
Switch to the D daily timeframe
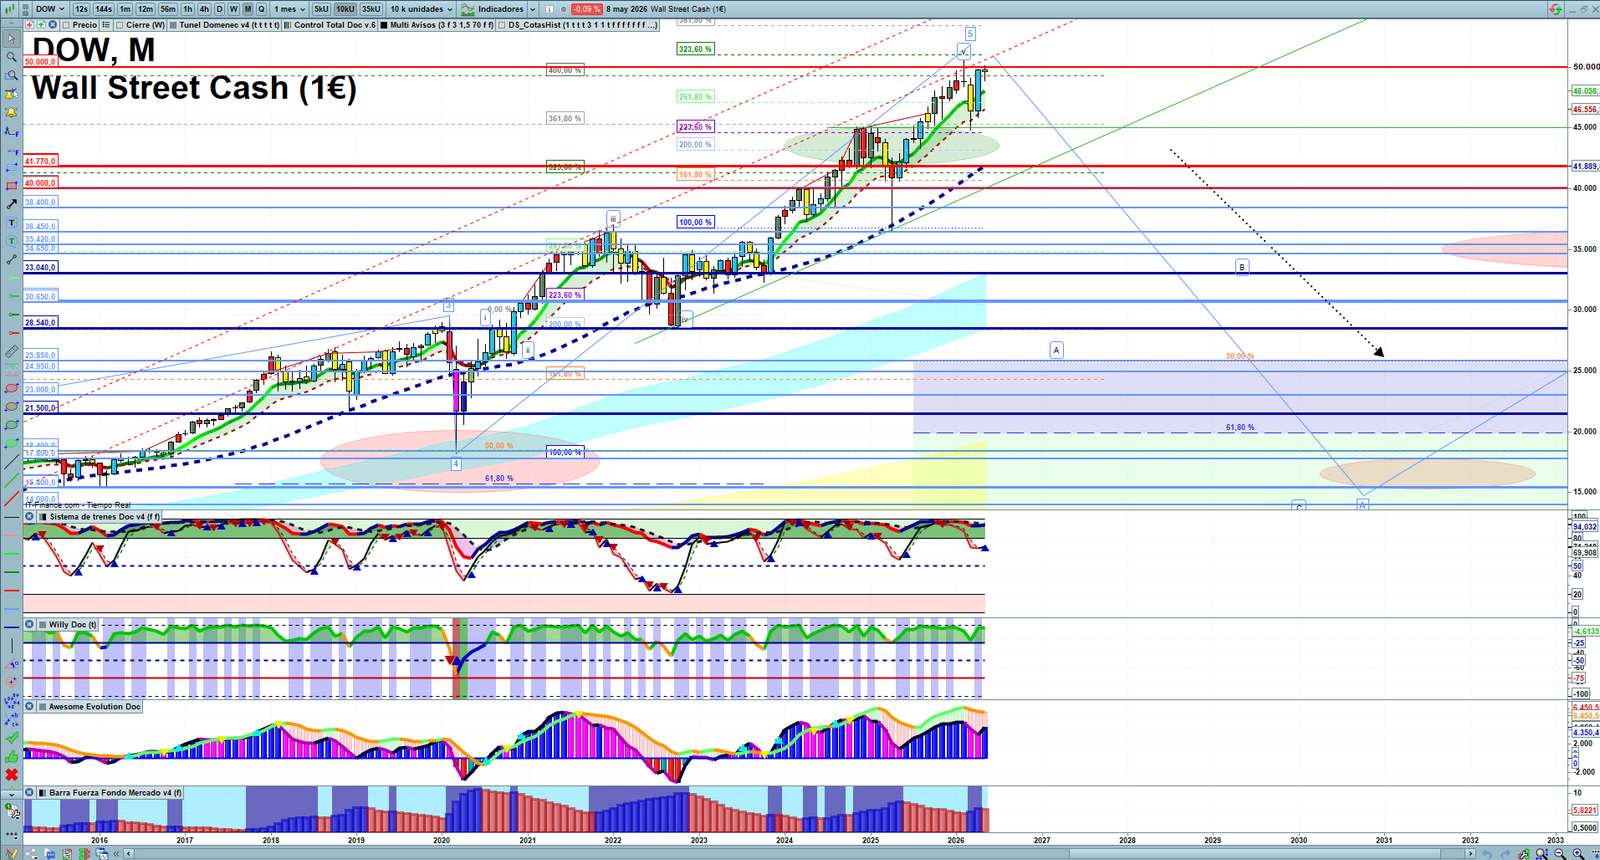[219, 9]
